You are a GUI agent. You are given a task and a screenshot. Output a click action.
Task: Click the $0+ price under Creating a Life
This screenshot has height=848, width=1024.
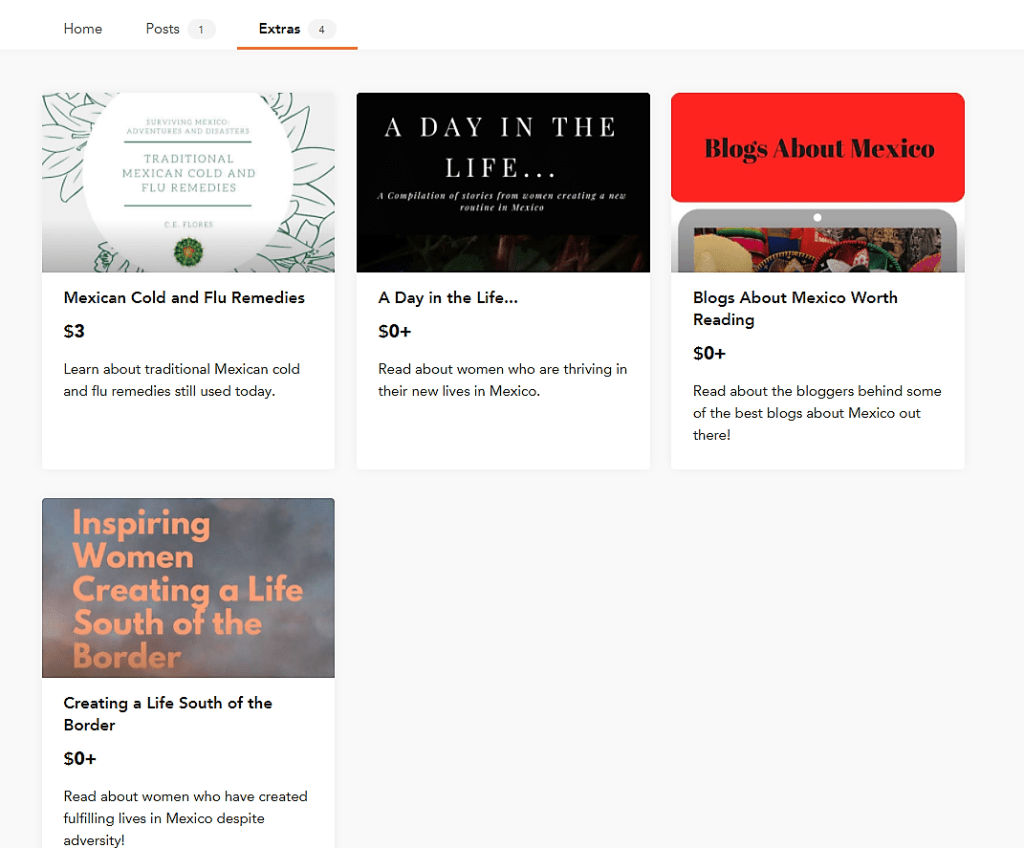[80, 759]
